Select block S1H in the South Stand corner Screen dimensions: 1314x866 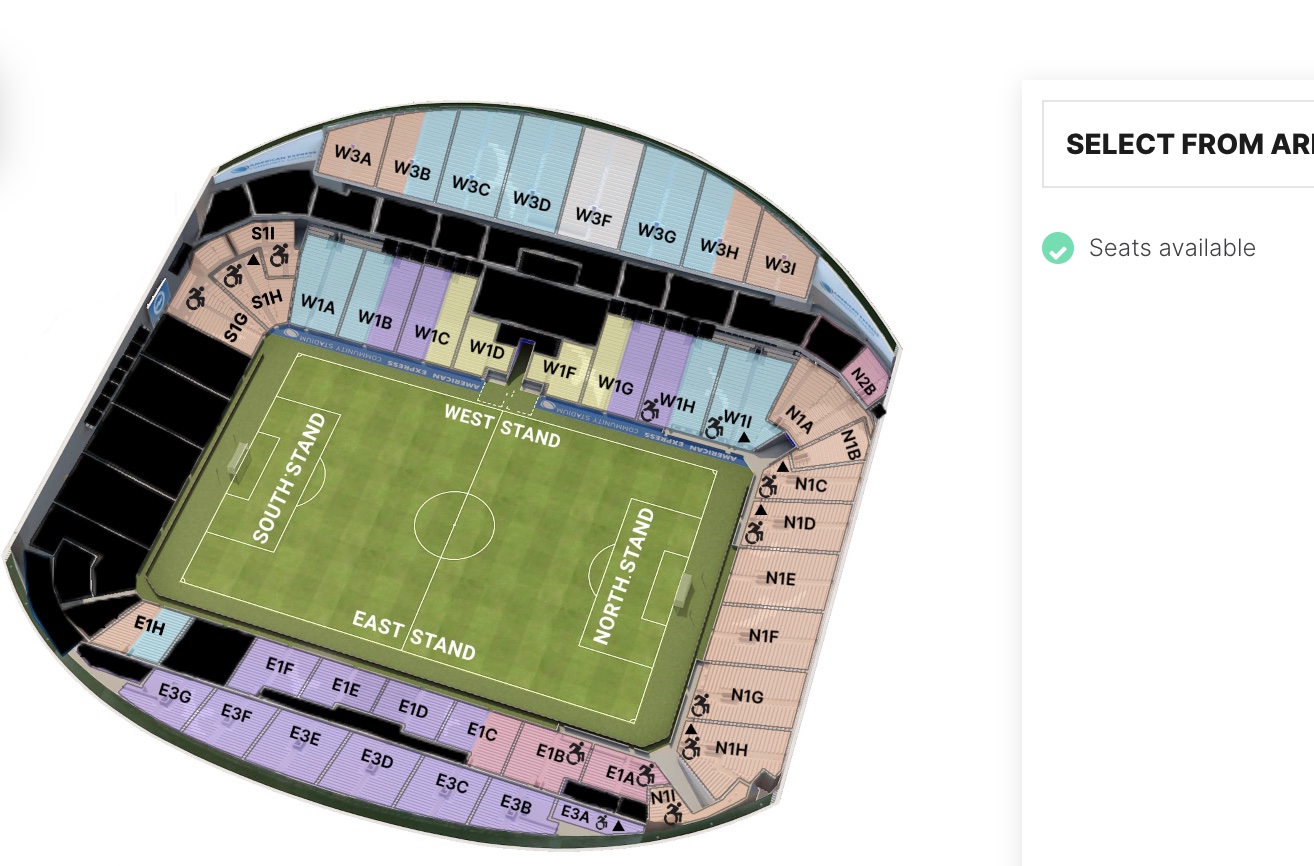tap(266, 298)
